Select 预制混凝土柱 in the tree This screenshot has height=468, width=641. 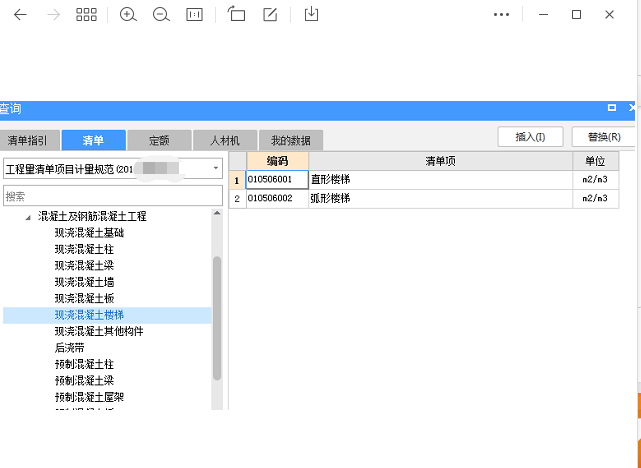point(84,364)
